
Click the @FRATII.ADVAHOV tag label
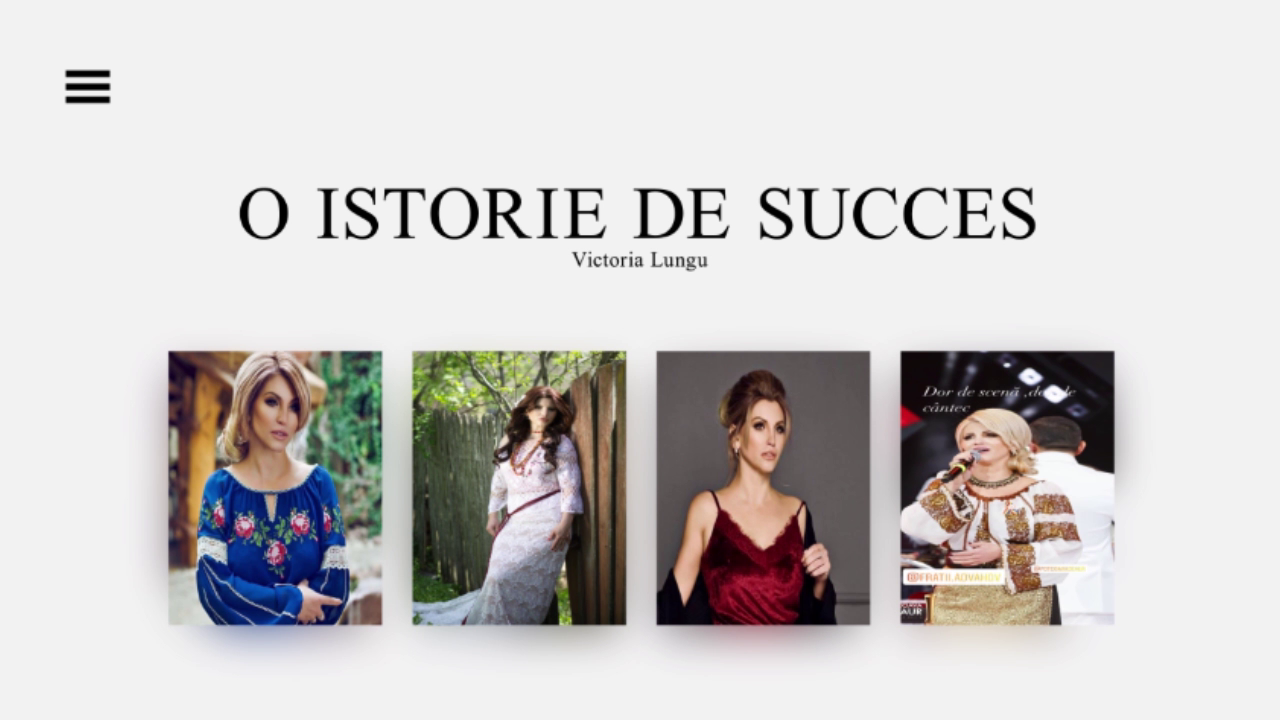[954, 577]
